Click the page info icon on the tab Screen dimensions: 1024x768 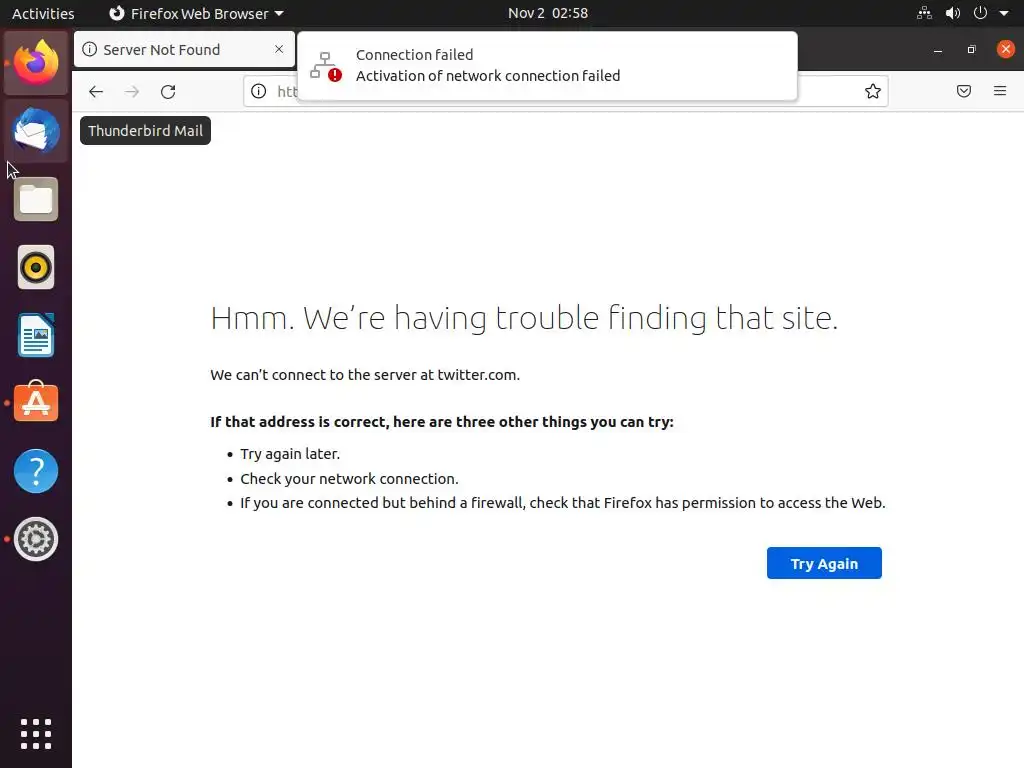pyautogui.click(x=89, y=50)
